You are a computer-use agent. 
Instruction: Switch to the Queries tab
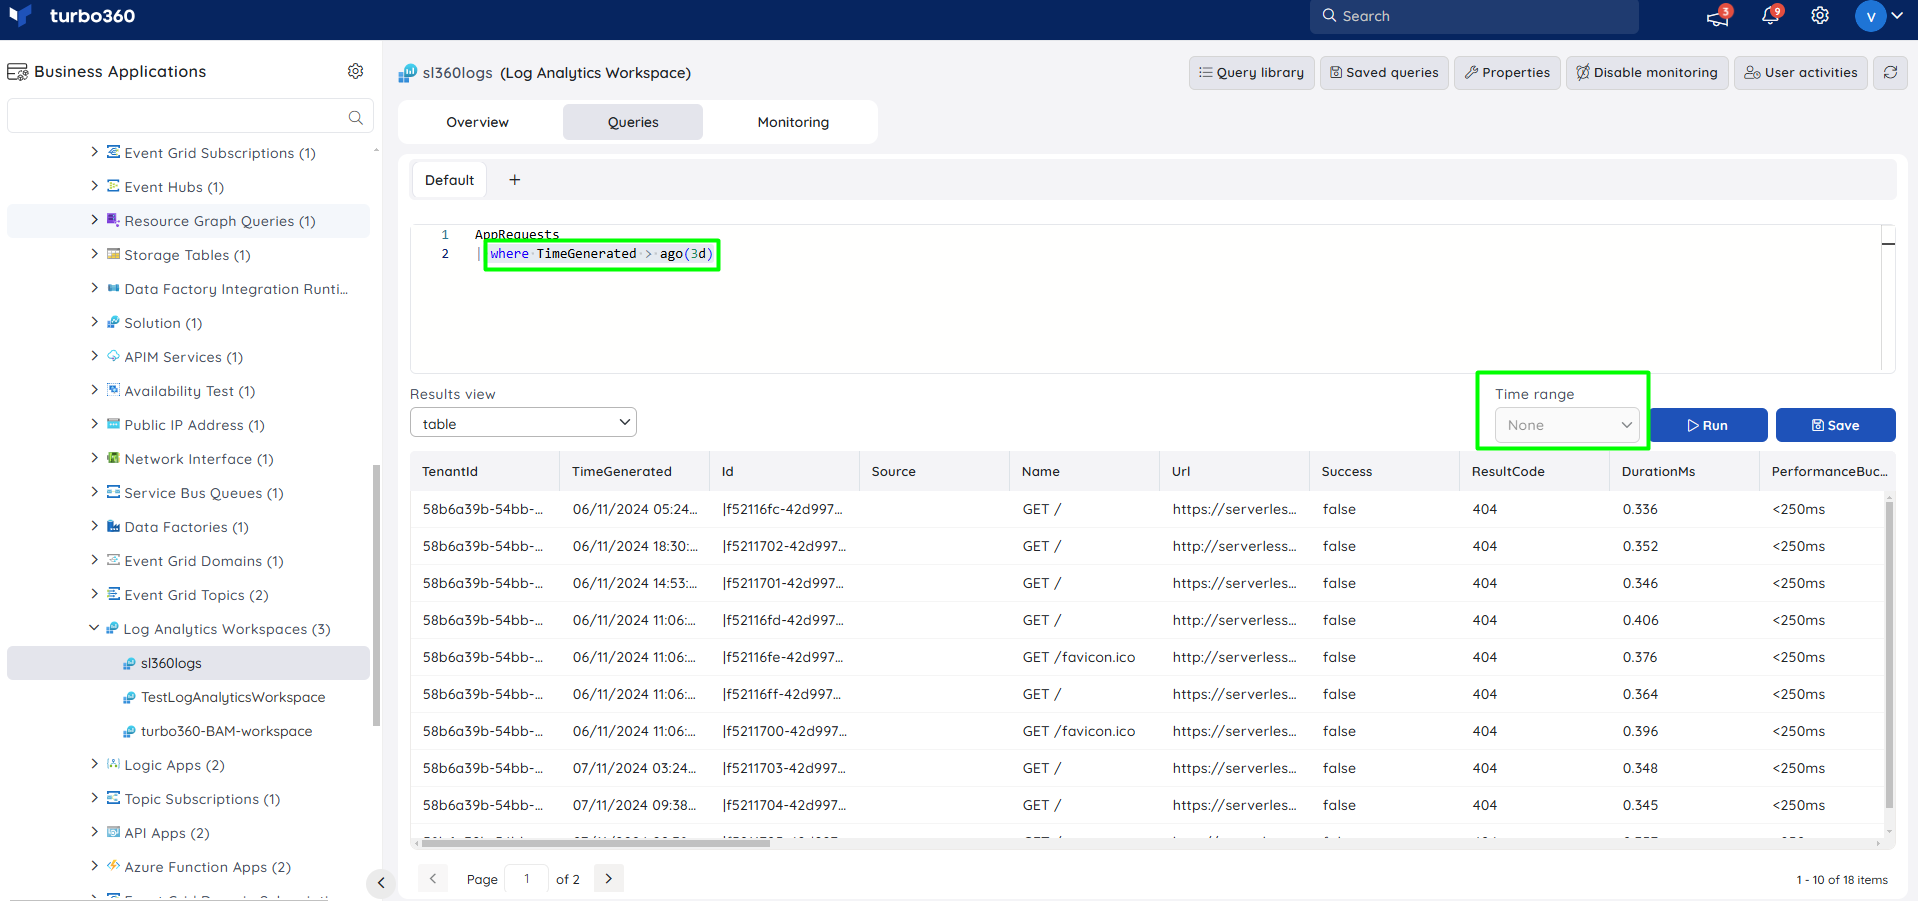tap(633, 122)
